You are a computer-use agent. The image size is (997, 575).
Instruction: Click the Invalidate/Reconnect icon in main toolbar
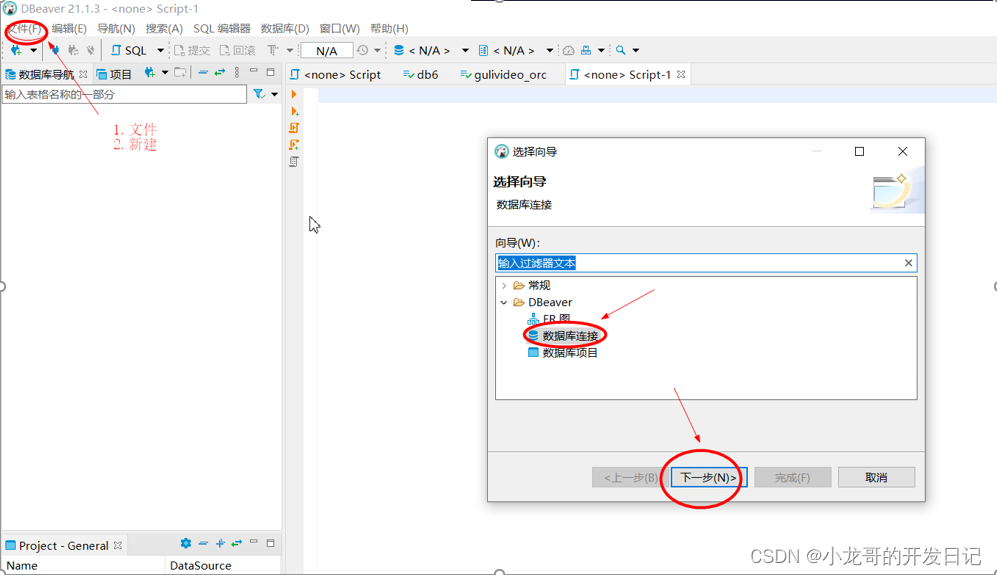pyautogui.click(x=73, y=50)
